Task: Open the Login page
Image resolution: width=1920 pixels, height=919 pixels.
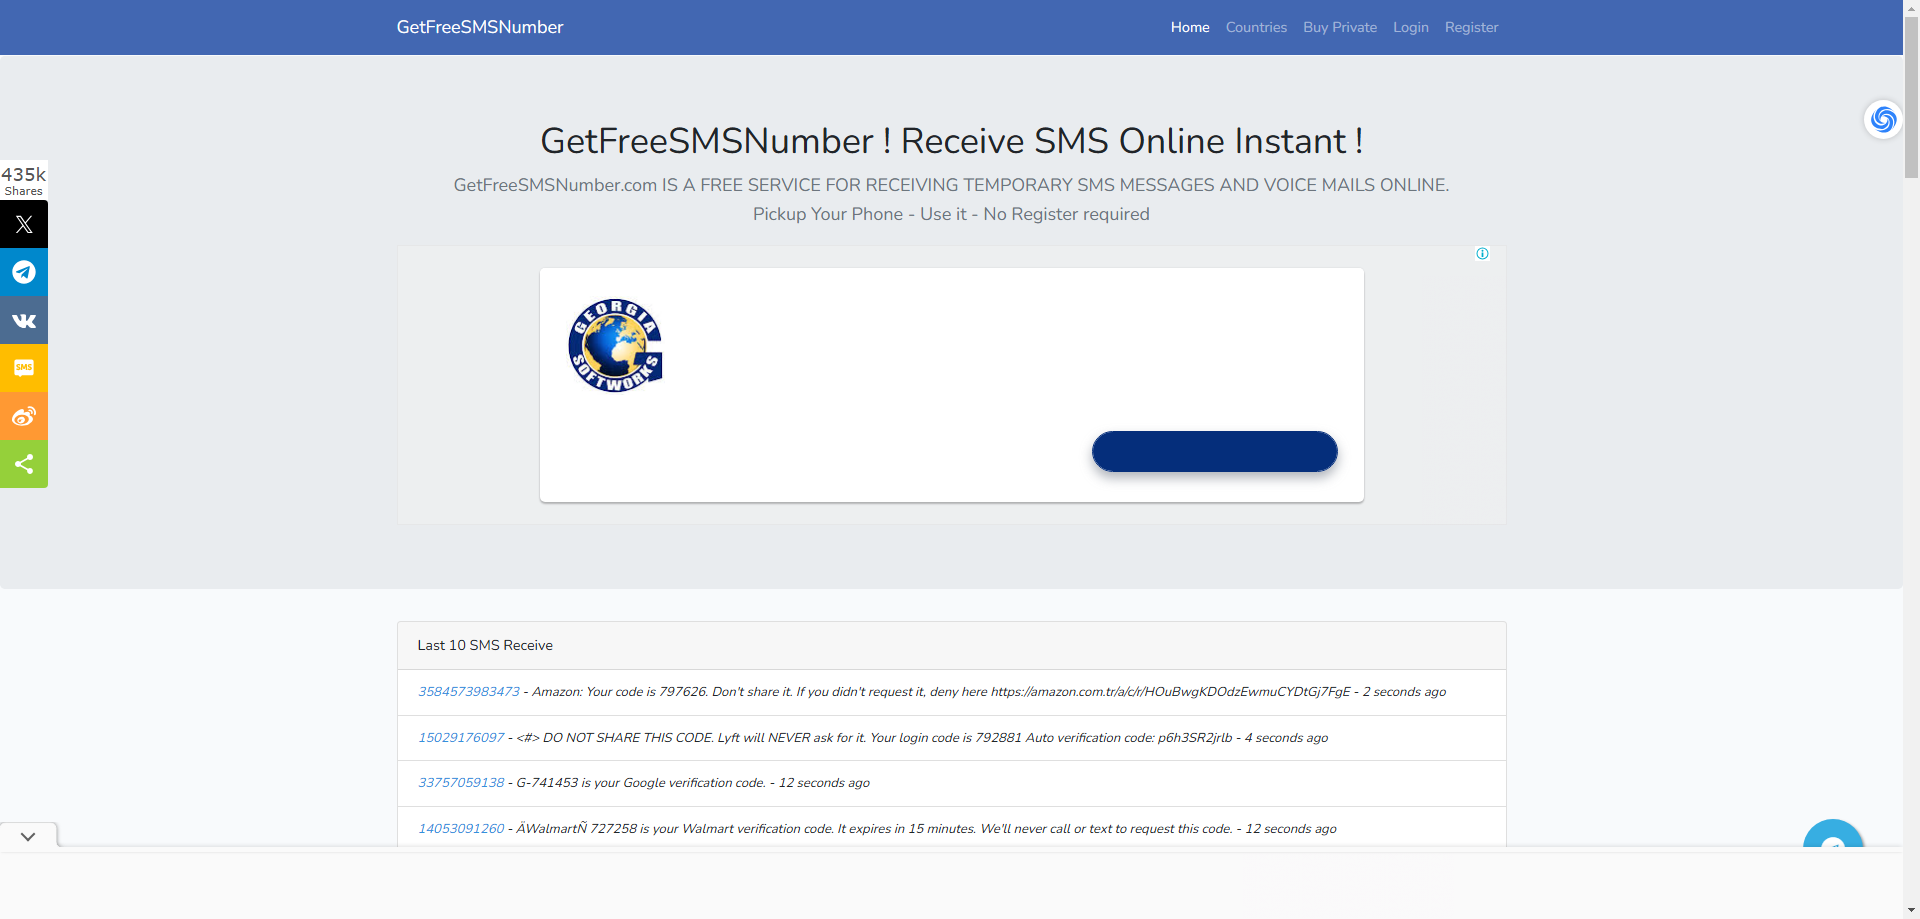Action: [1410, 27]
